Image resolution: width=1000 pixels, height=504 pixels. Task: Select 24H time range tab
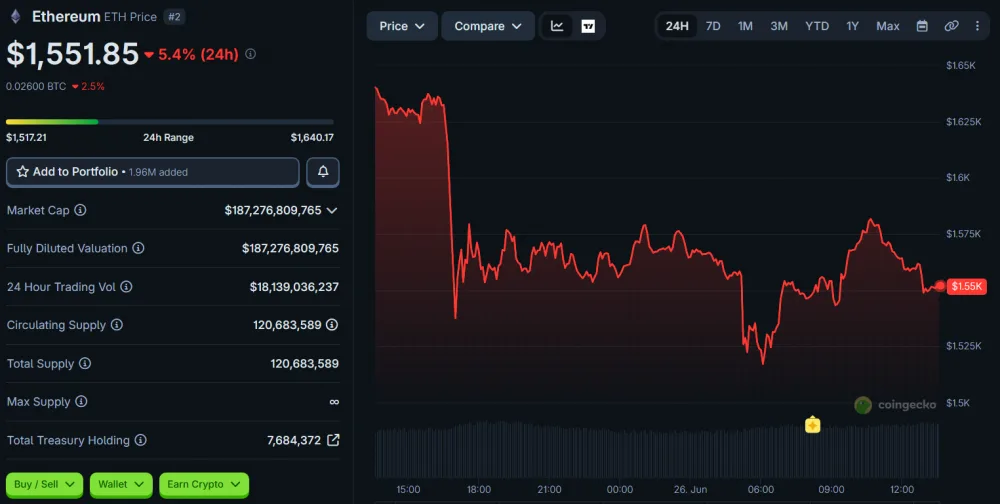pos(677,26)
